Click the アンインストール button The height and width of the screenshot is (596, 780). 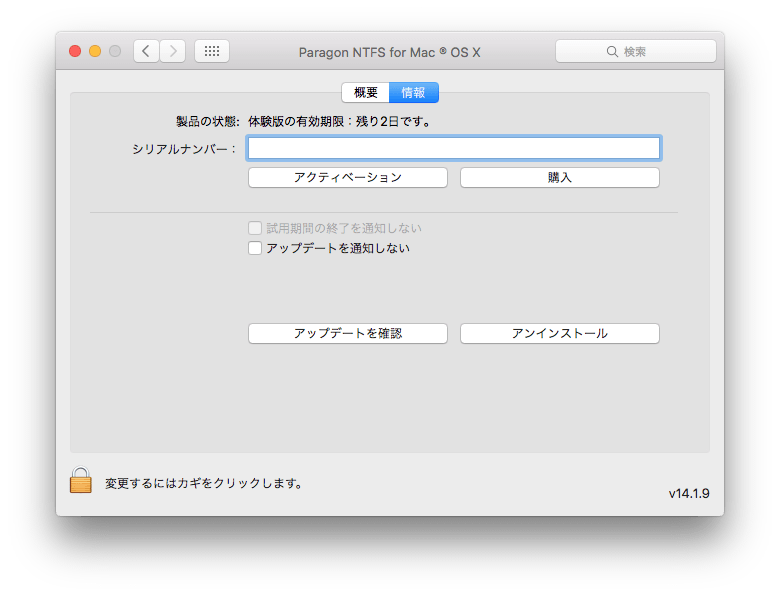click(560, 333)
